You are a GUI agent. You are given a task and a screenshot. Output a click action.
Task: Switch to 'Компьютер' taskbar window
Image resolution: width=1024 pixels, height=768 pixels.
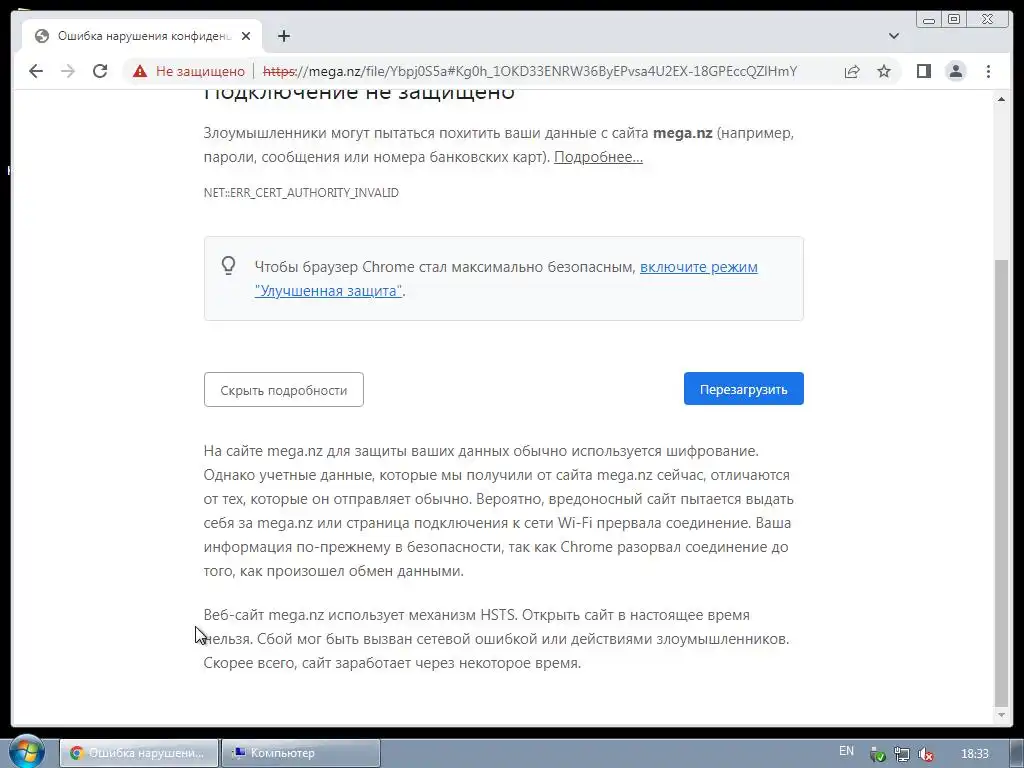300,753
